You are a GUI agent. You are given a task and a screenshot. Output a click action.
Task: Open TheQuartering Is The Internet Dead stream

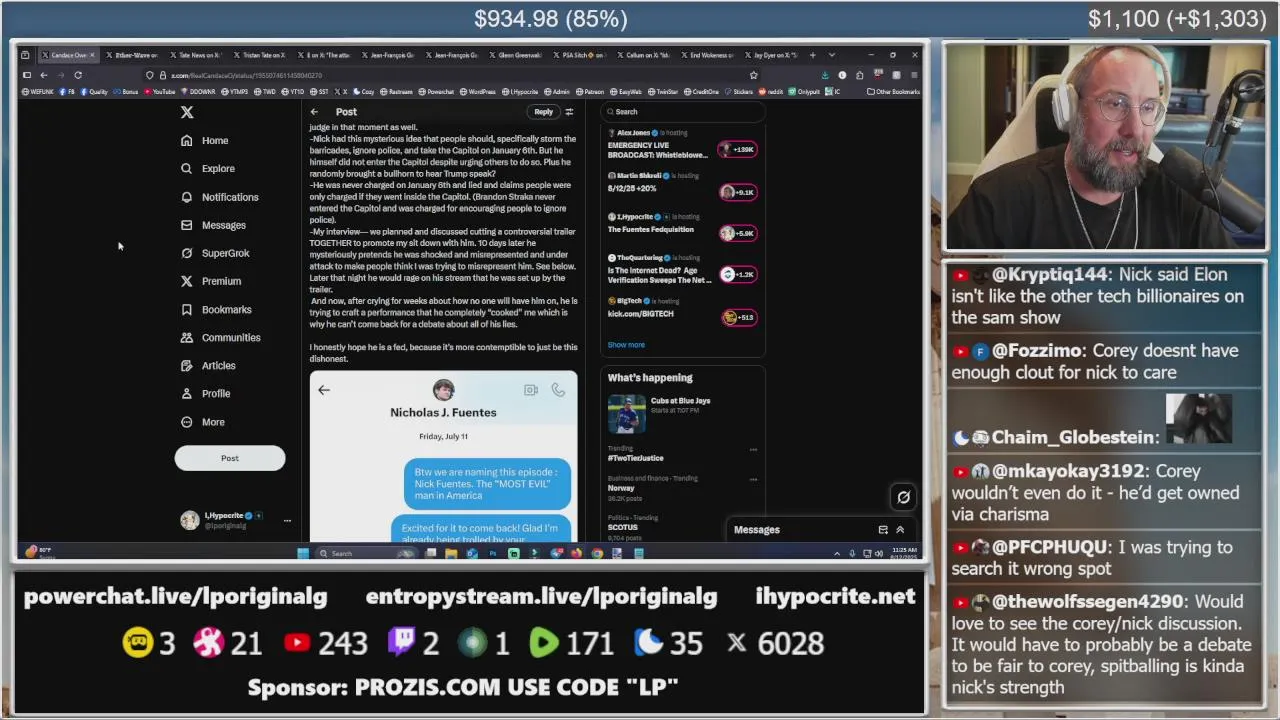[682, 269]
